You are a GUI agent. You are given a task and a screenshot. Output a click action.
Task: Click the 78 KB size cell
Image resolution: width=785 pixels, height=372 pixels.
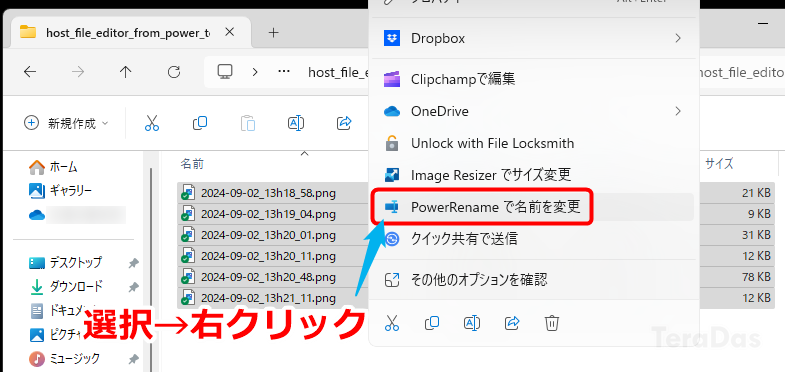pos(756,277)
